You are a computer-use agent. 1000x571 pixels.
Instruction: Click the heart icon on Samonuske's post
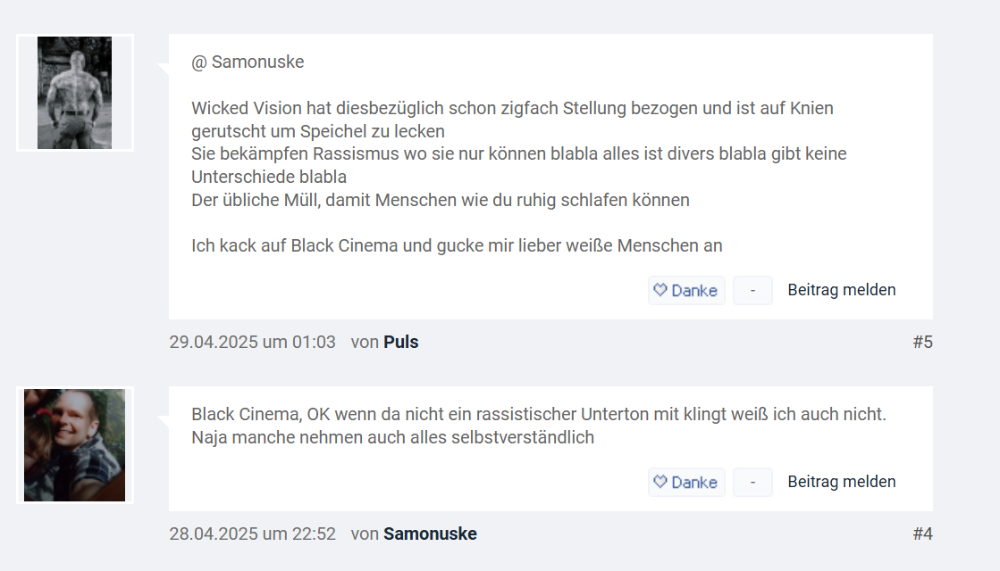tap(660, 482)
